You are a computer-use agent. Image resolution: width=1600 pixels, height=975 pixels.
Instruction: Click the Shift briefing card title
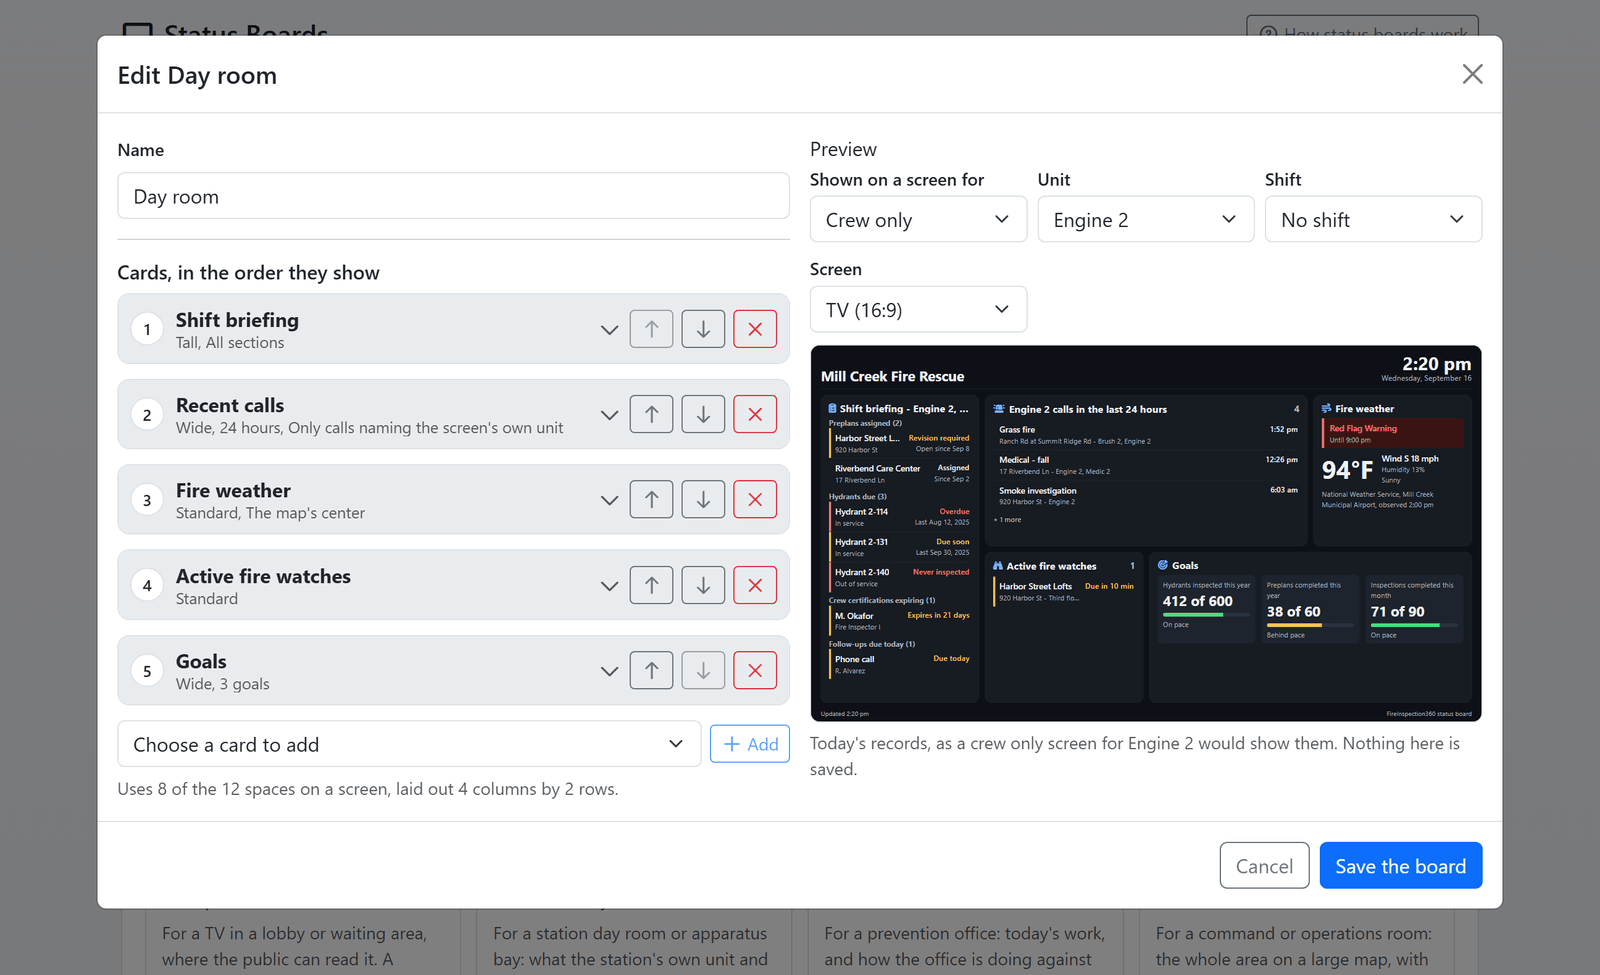pyautogui.click(x=237, y=320)
